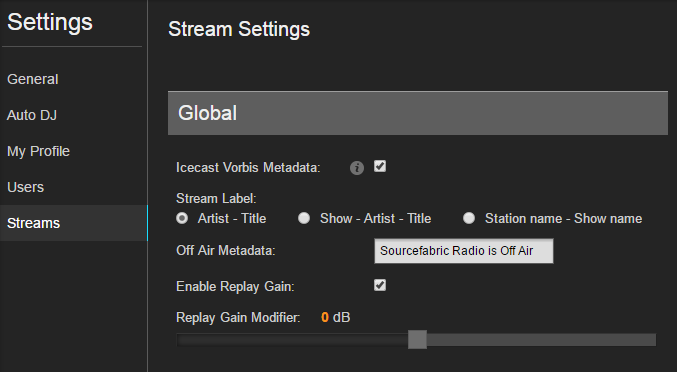Screen dimensions: 677x372
Task: Click the left side of Replay Gain slider track
Action: tap(292, 340)
